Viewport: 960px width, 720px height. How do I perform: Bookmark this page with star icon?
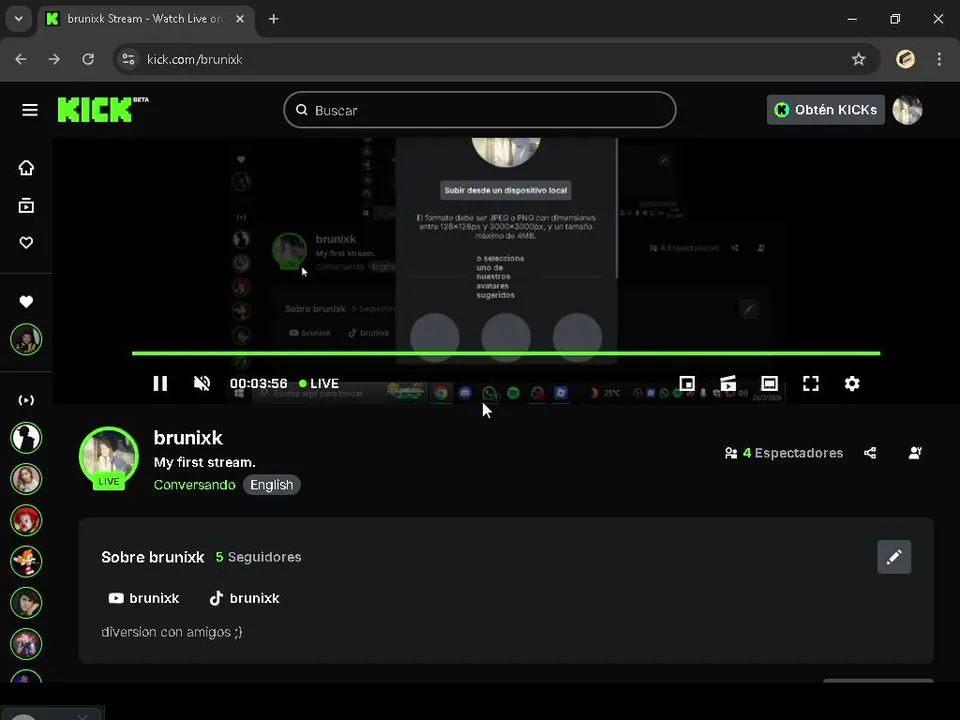(x=858, y=59)
